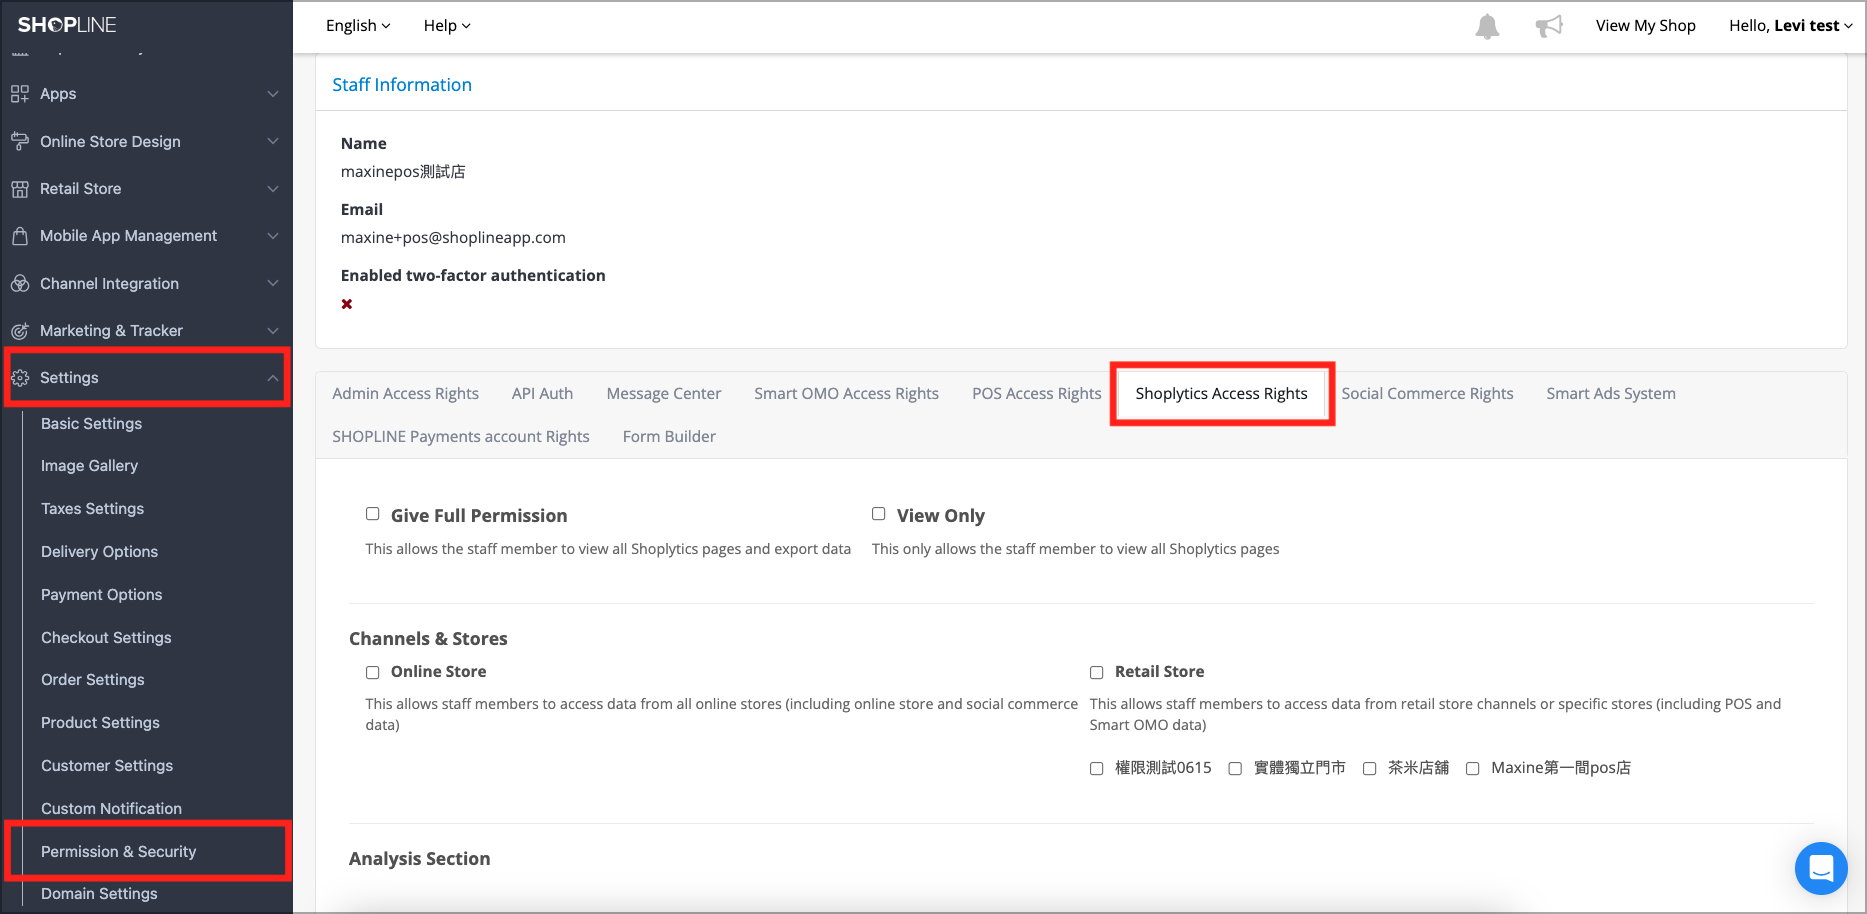This screenshot has height=914, width=1867.
Task: Click the Marketing & Tracker target icon
Action: click(x=20, y=331)
